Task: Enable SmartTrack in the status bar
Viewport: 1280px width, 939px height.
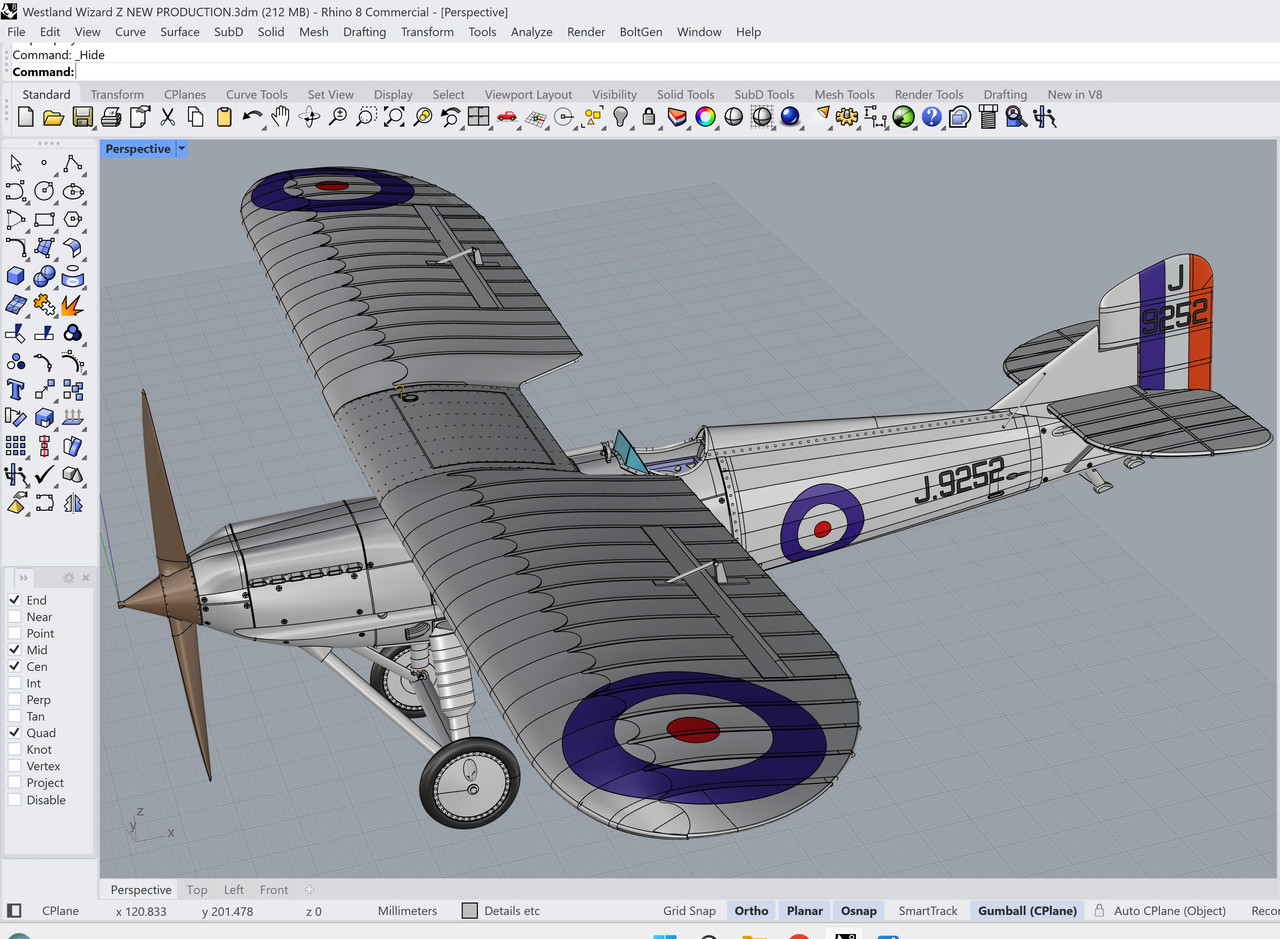Action: (927, 911)
